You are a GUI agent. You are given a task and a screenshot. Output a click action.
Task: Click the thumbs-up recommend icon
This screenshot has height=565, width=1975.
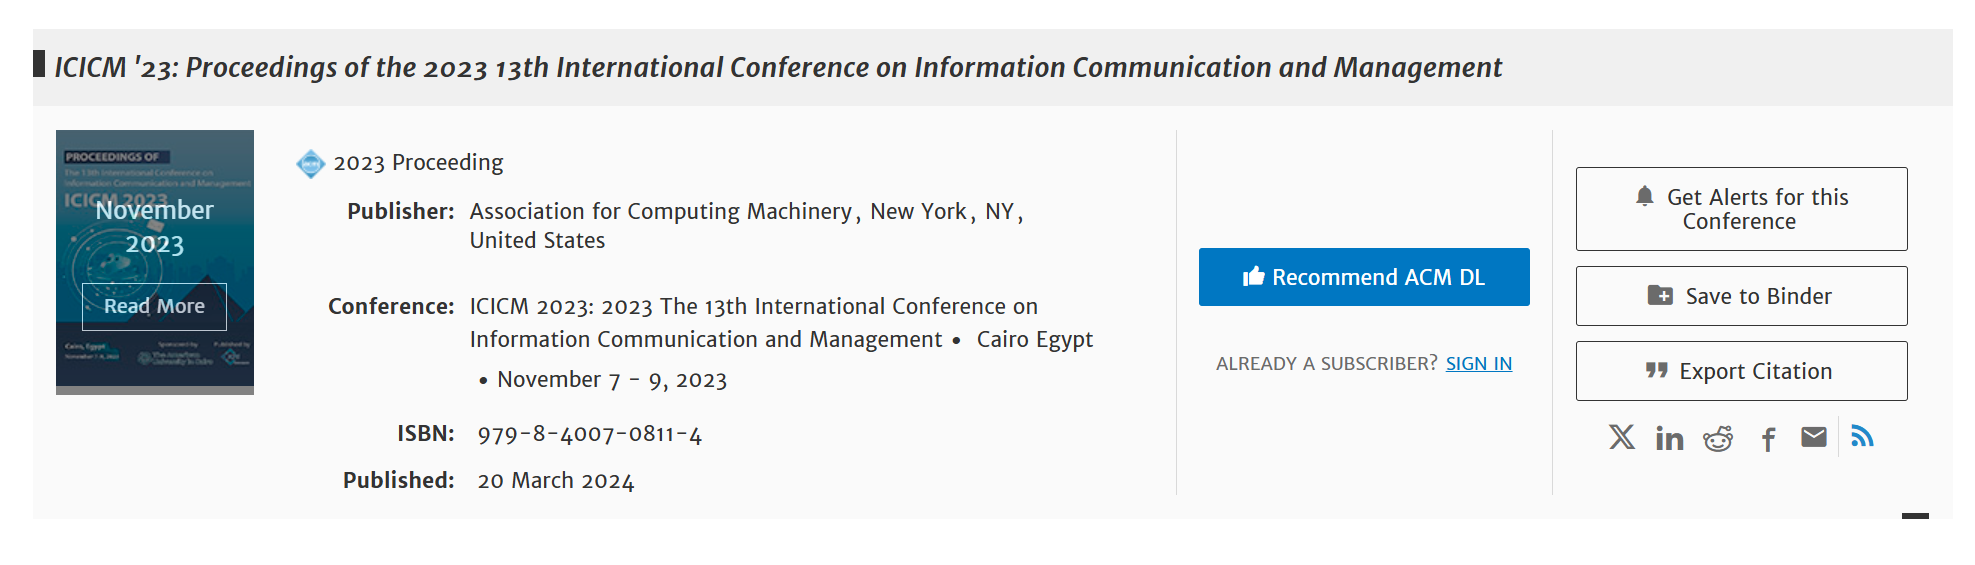(x=1254, y=276)
